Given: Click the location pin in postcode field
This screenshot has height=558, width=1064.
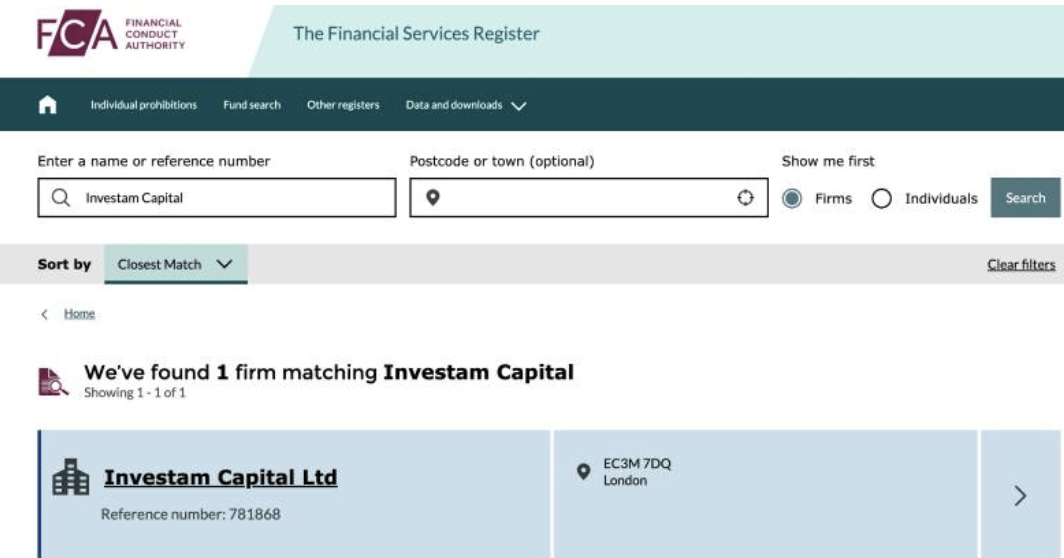Looking at the screenshot, I should coord(432,198).
